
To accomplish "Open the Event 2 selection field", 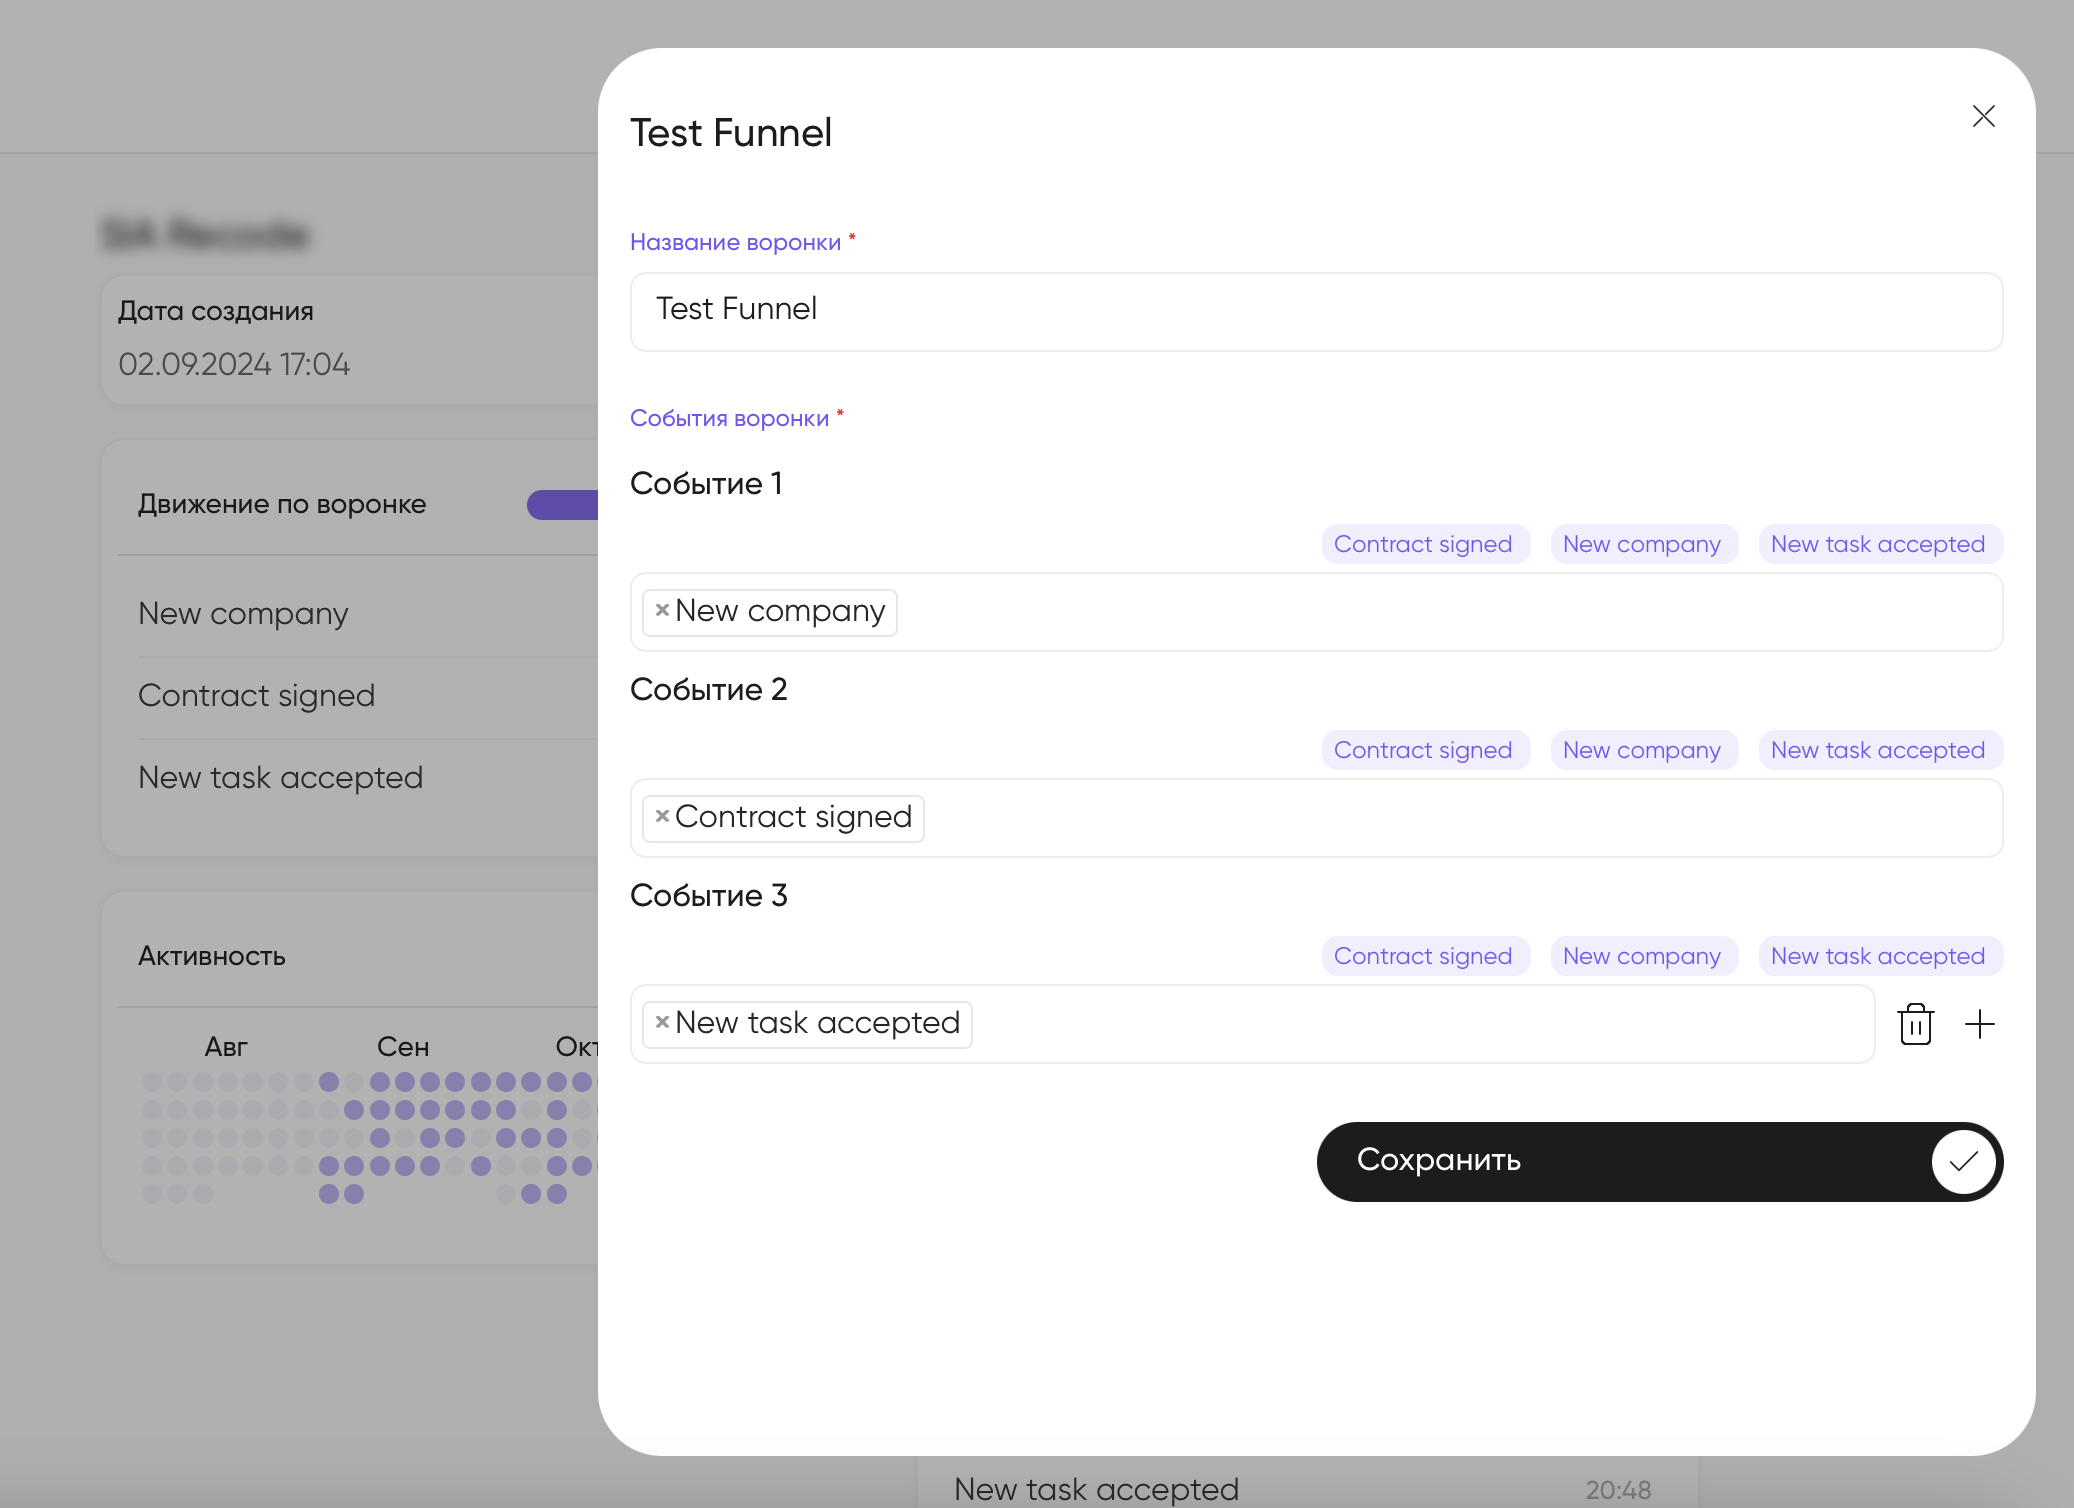I will pos(1400,818).
